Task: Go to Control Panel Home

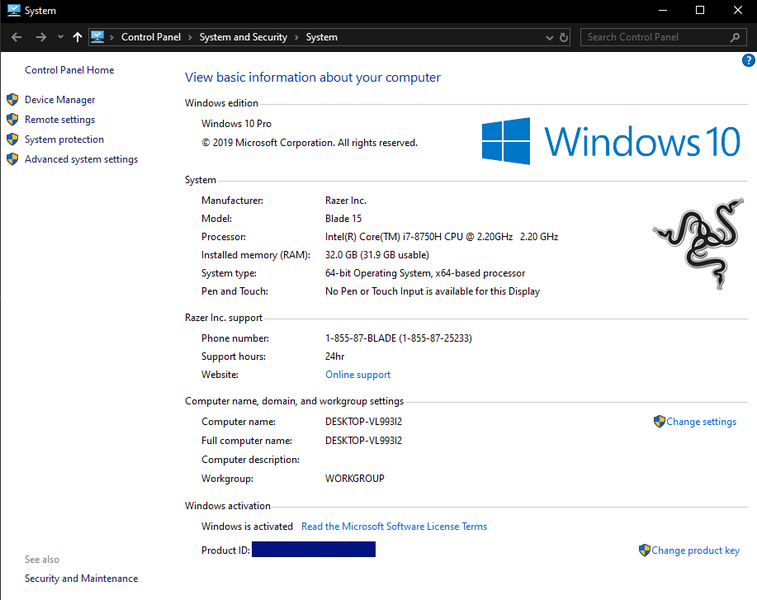Action: 70,70
